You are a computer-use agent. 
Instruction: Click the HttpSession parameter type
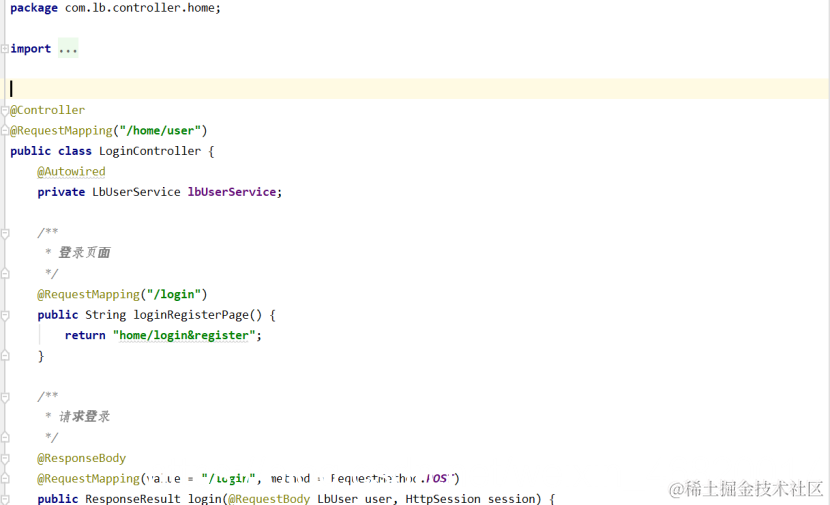[x=443, y=499]
